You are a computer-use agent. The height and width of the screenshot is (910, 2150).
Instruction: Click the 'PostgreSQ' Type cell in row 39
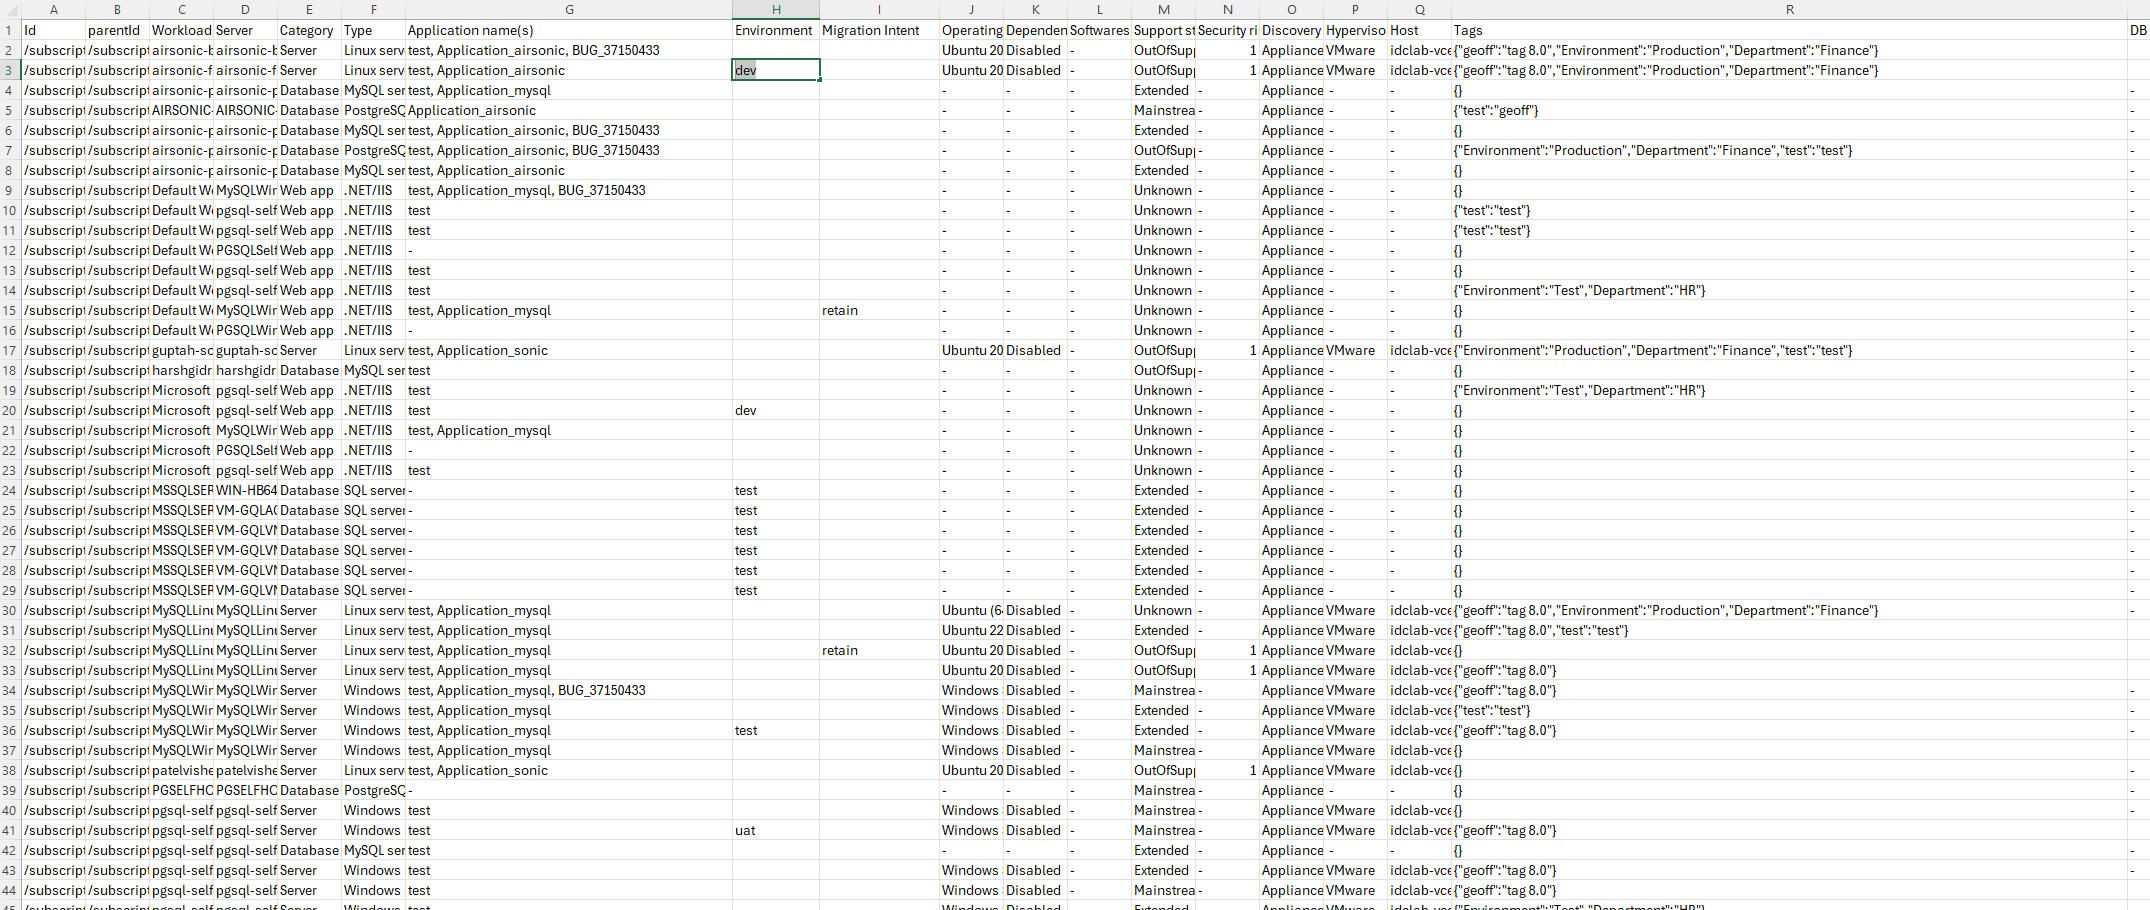374,790
